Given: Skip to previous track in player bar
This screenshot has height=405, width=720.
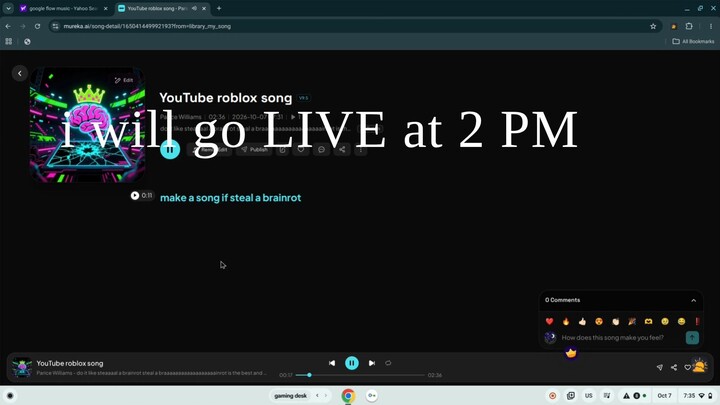Looking at the screenshot, I should (x=332, y=363).
